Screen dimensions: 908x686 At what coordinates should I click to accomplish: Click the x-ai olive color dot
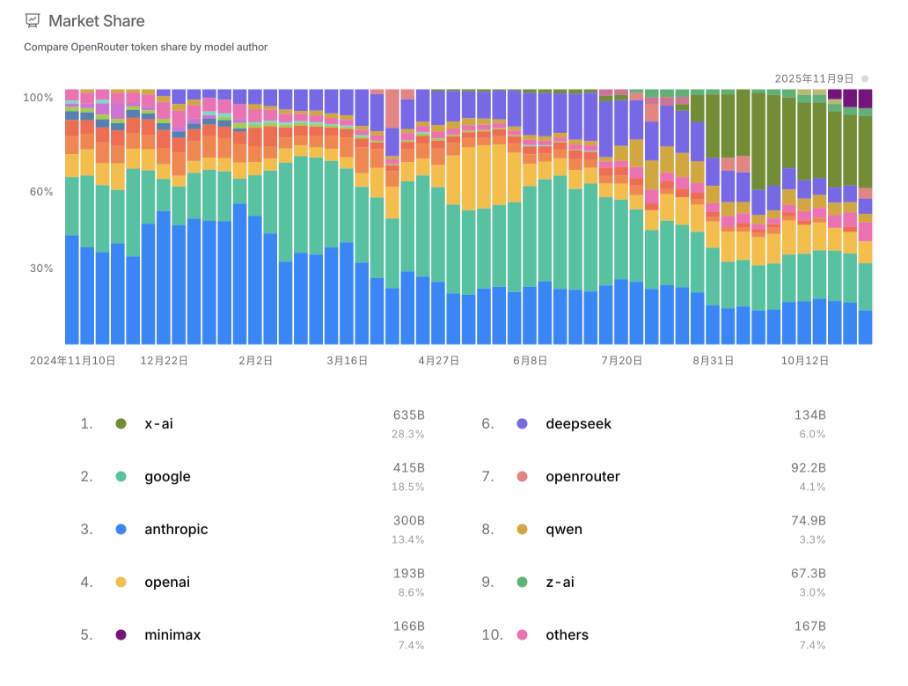tap(121, 424)
